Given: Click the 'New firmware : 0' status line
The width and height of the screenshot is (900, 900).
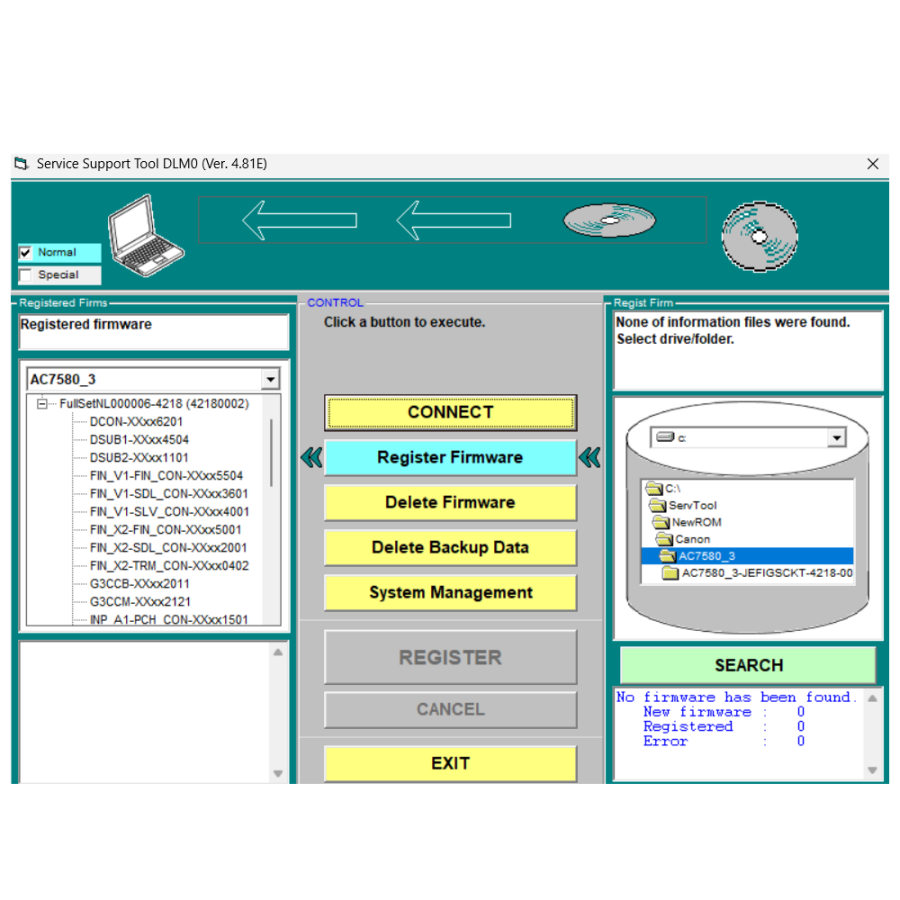Looking at the screenshot, I should [724, 712].
